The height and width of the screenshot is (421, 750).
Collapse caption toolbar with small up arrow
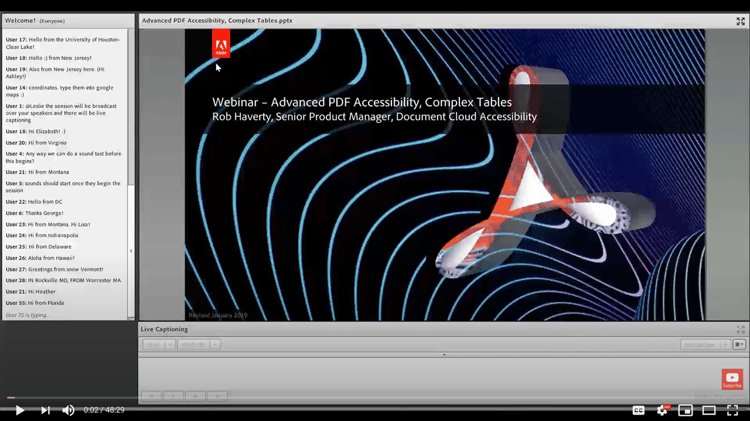[444, 355]
